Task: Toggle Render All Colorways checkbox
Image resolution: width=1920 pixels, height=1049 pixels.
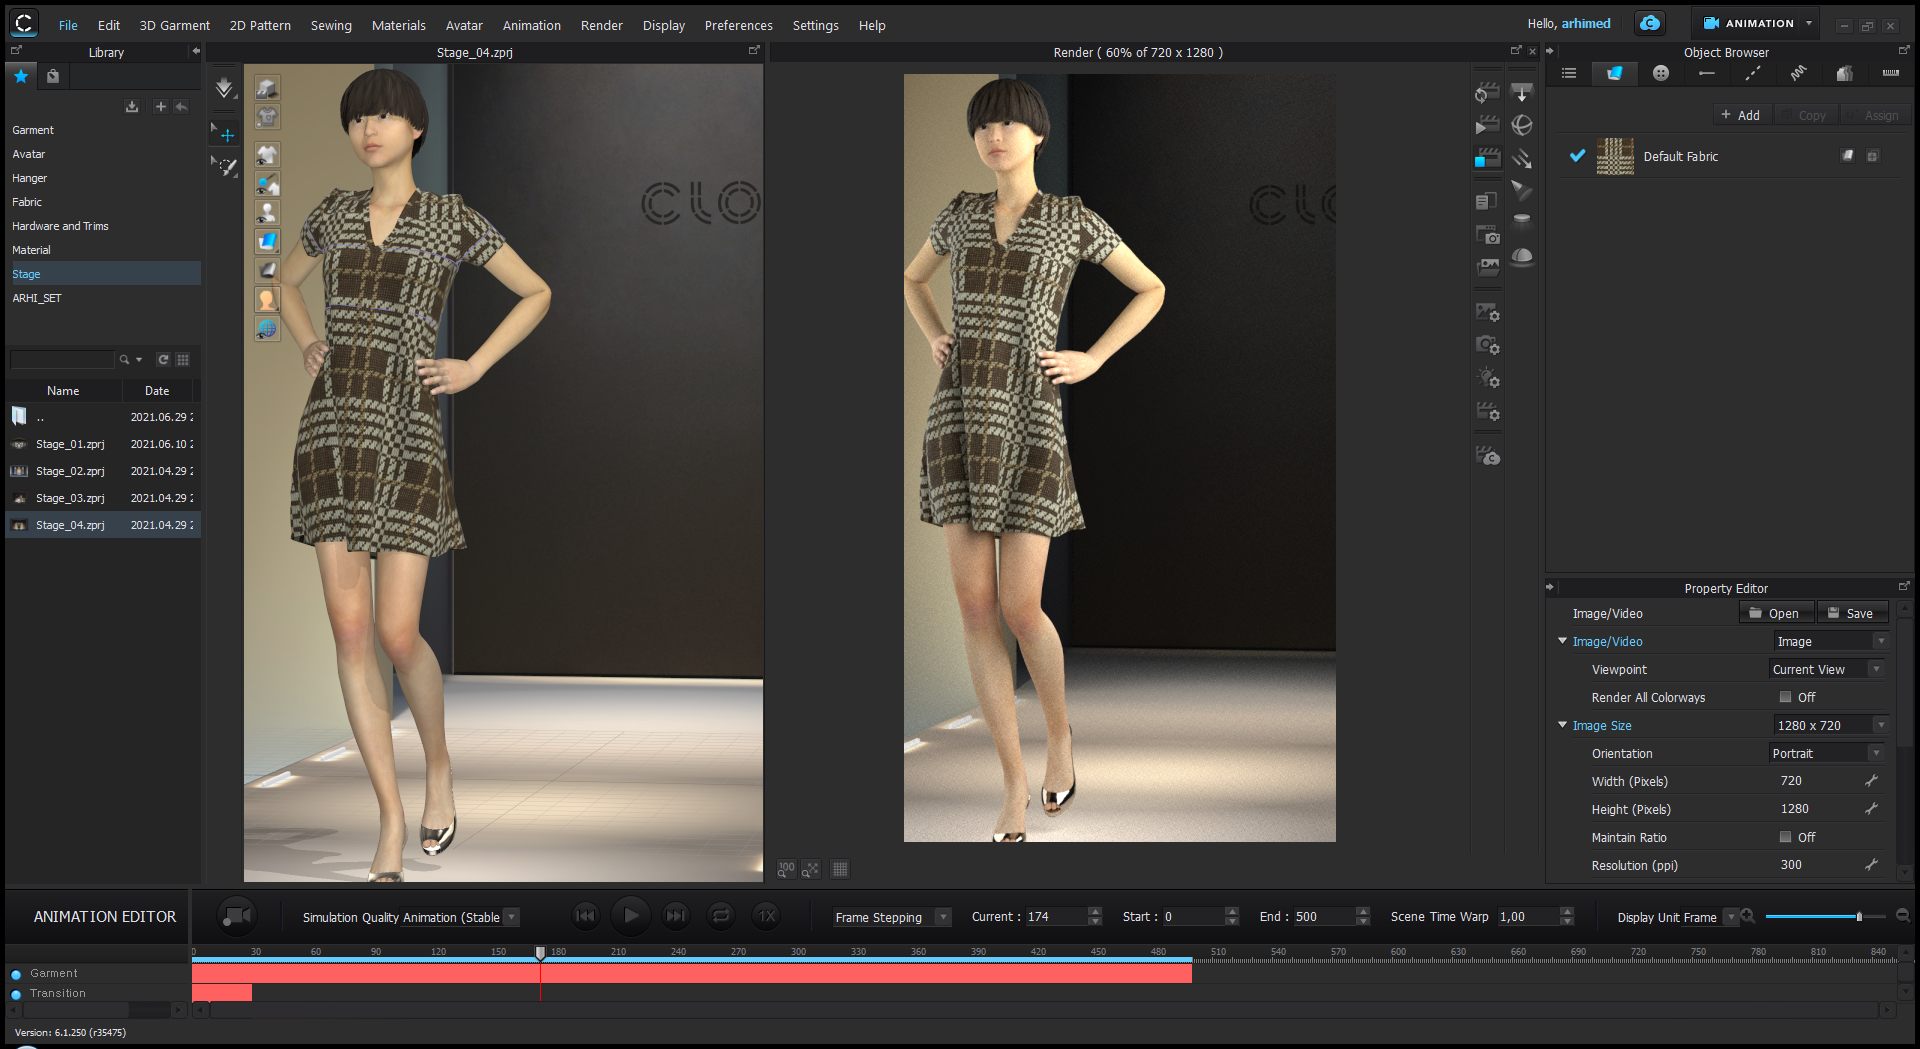Action: (1785, 697)
